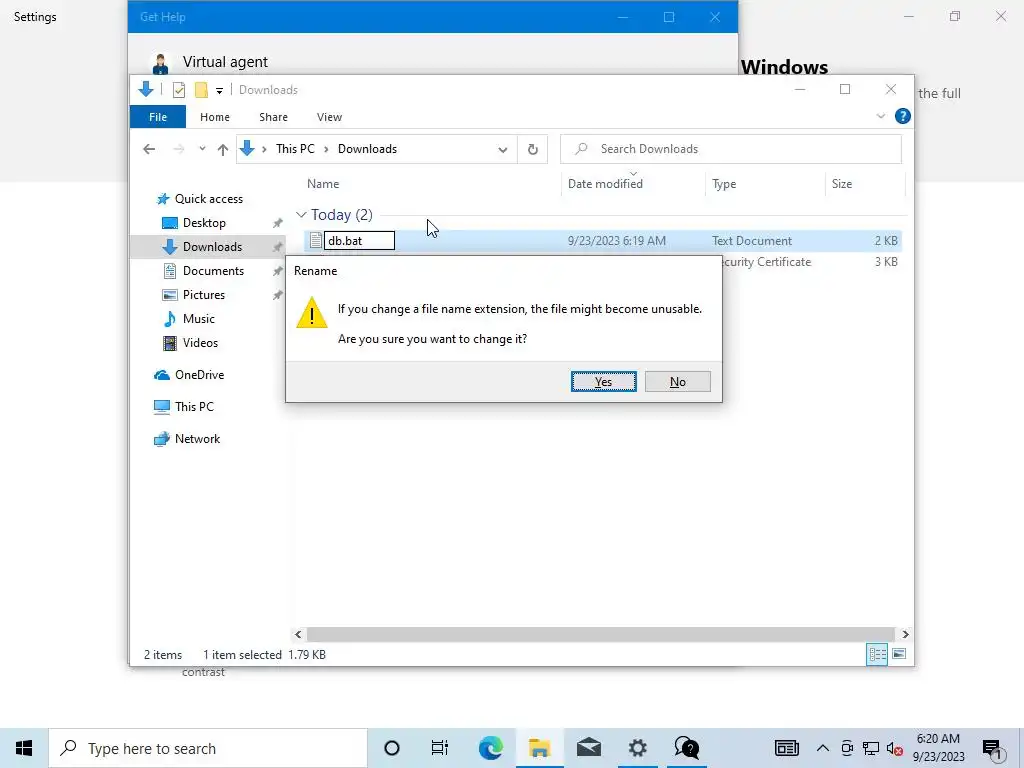1024x768 pixels.
Task: Open Settings gear on taskbar
Action: (x=637, y=748)
